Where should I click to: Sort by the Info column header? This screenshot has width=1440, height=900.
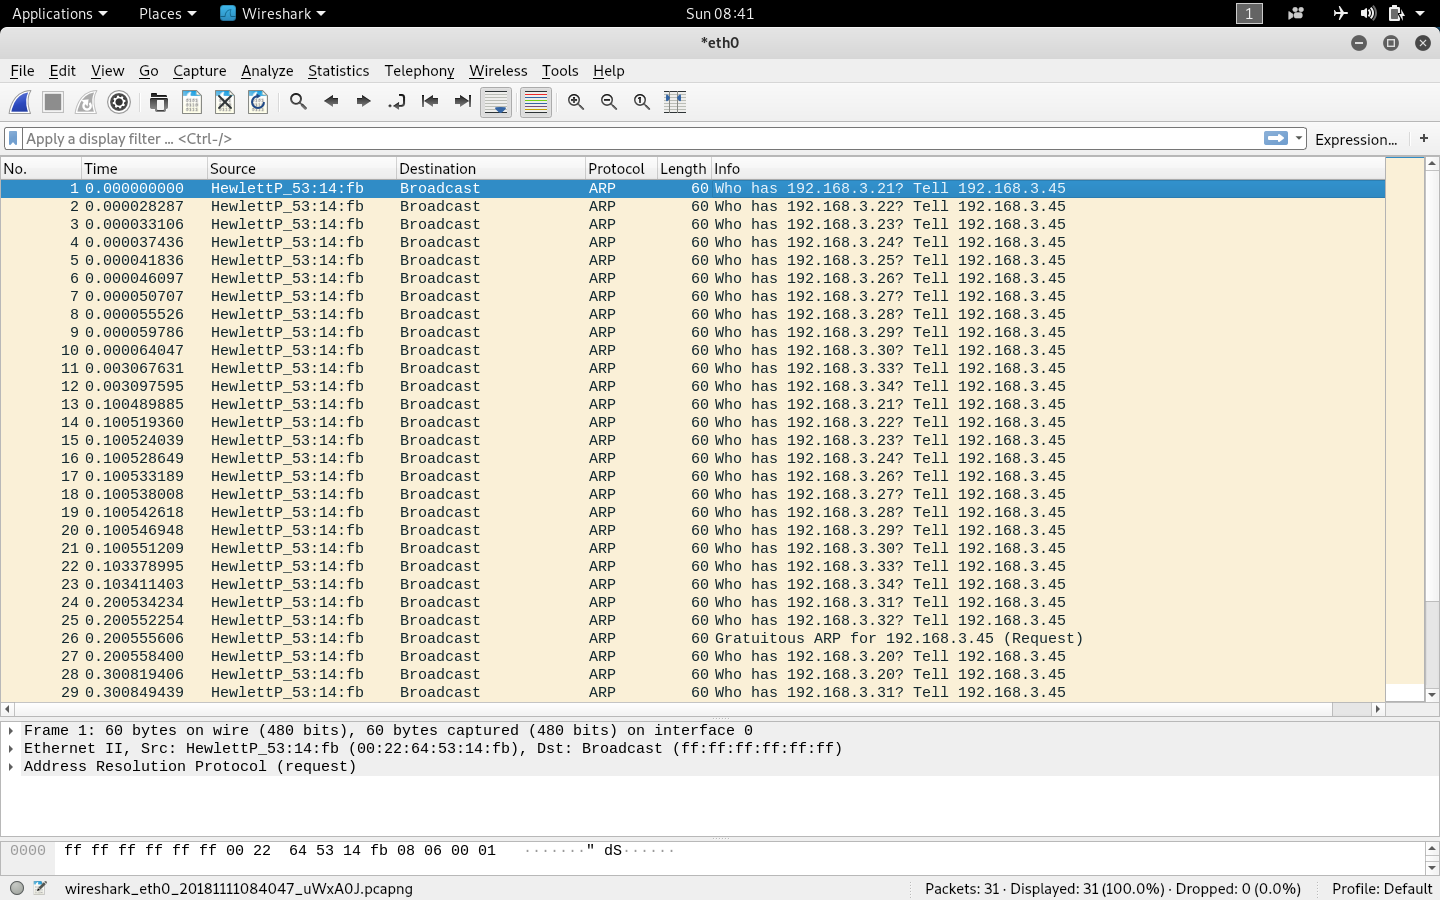(x=1047, y=168)
